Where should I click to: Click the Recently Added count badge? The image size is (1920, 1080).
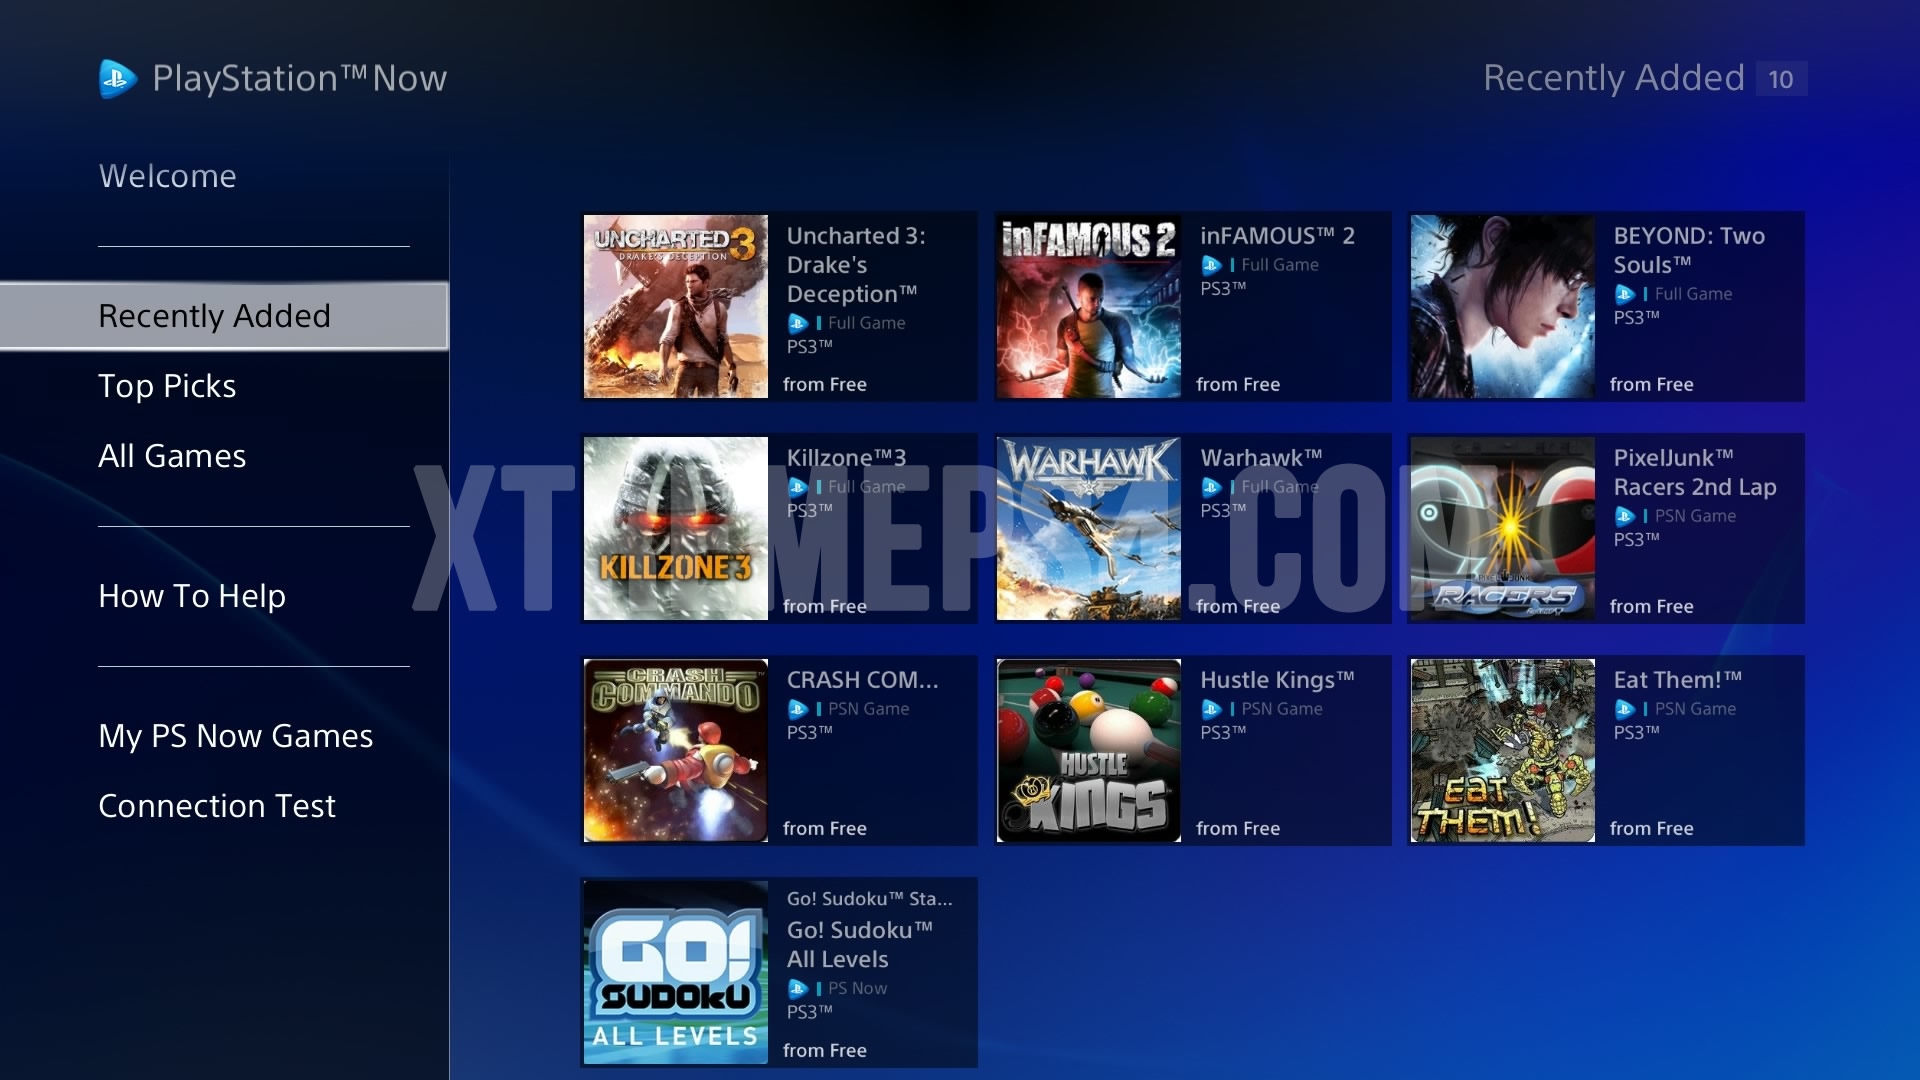point(1780,79)
